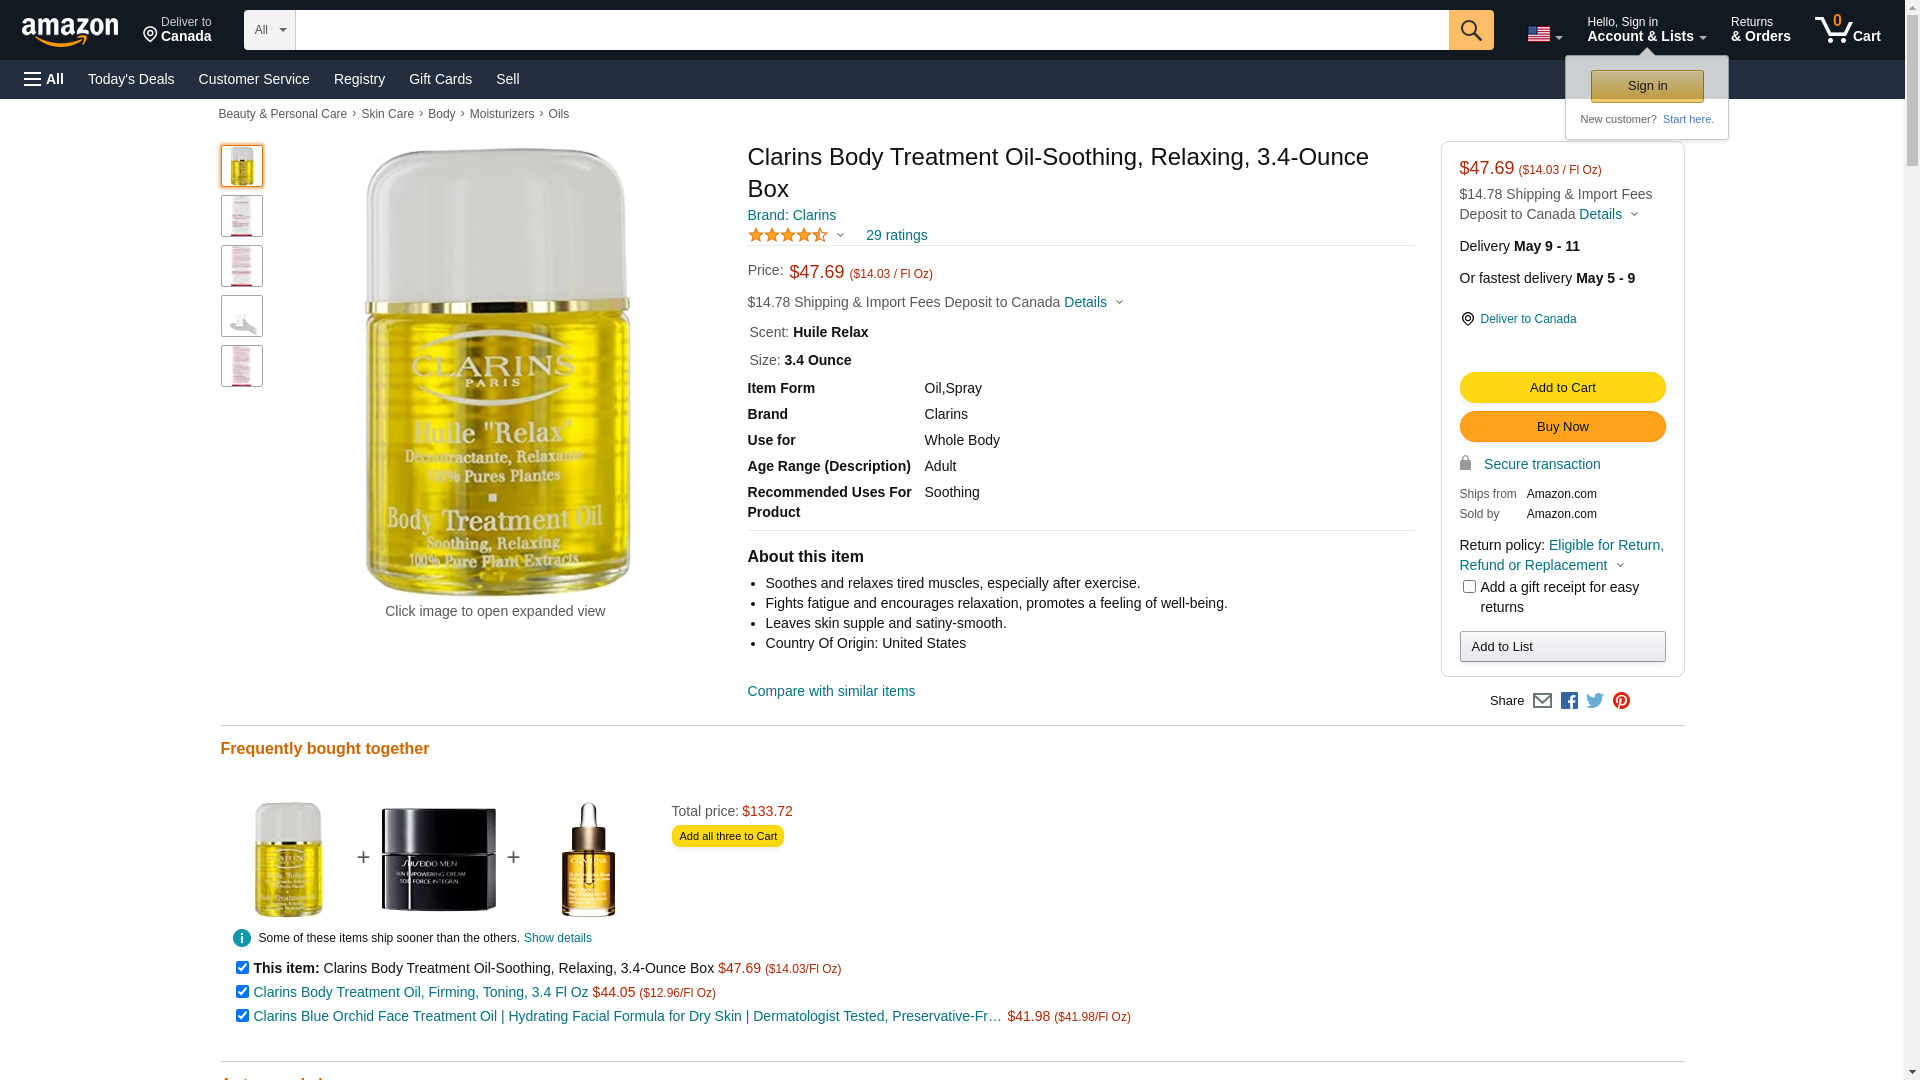Share product on Facebook
Viewport: 1920px width, 1080px height.
click(x=1569, y=701)
